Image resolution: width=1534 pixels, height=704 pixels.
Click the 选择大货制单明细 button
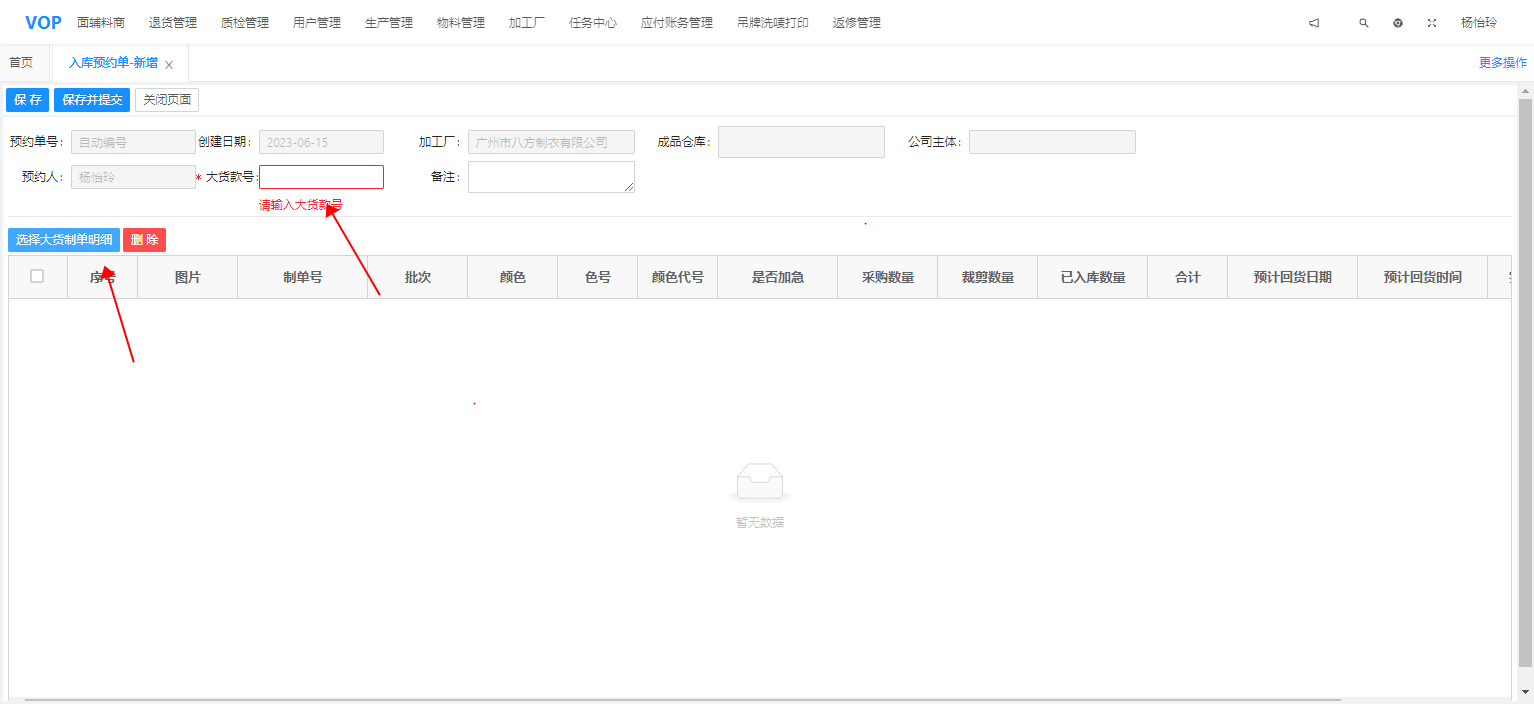[x=64, y=240]
